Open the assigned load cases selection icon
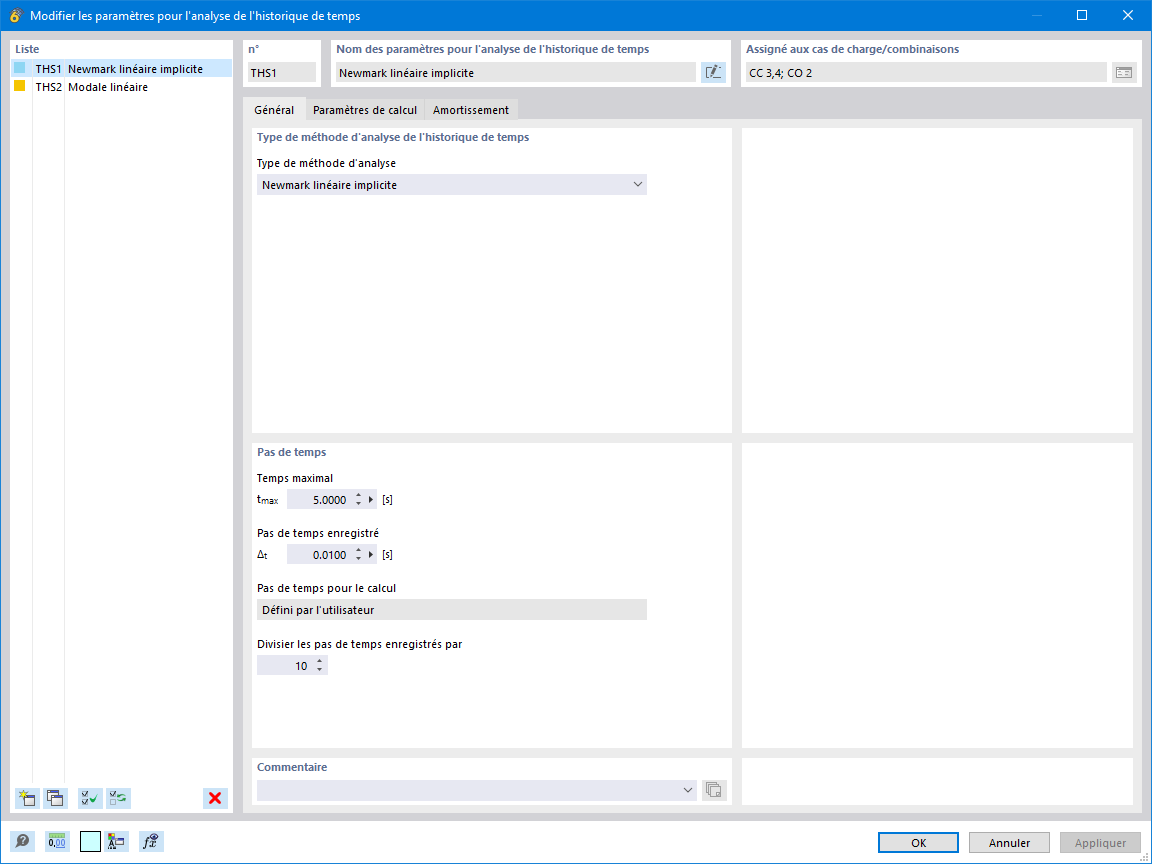This screenshot has width=1152, height=864. (1123, 72)
